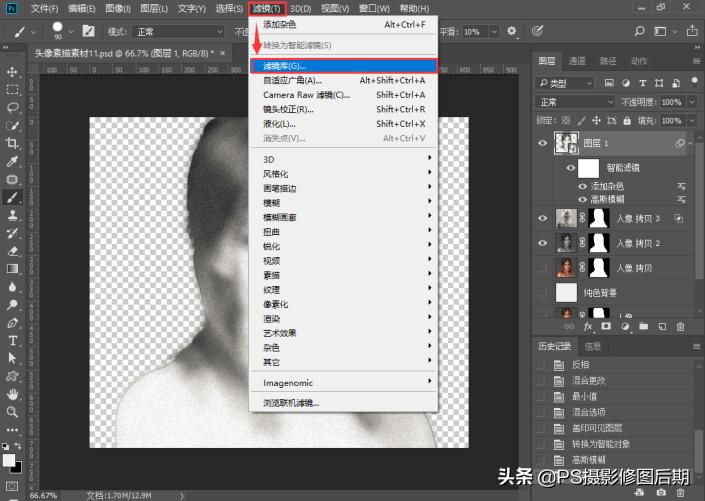Select the Path Selection tool

coord(12,358)
